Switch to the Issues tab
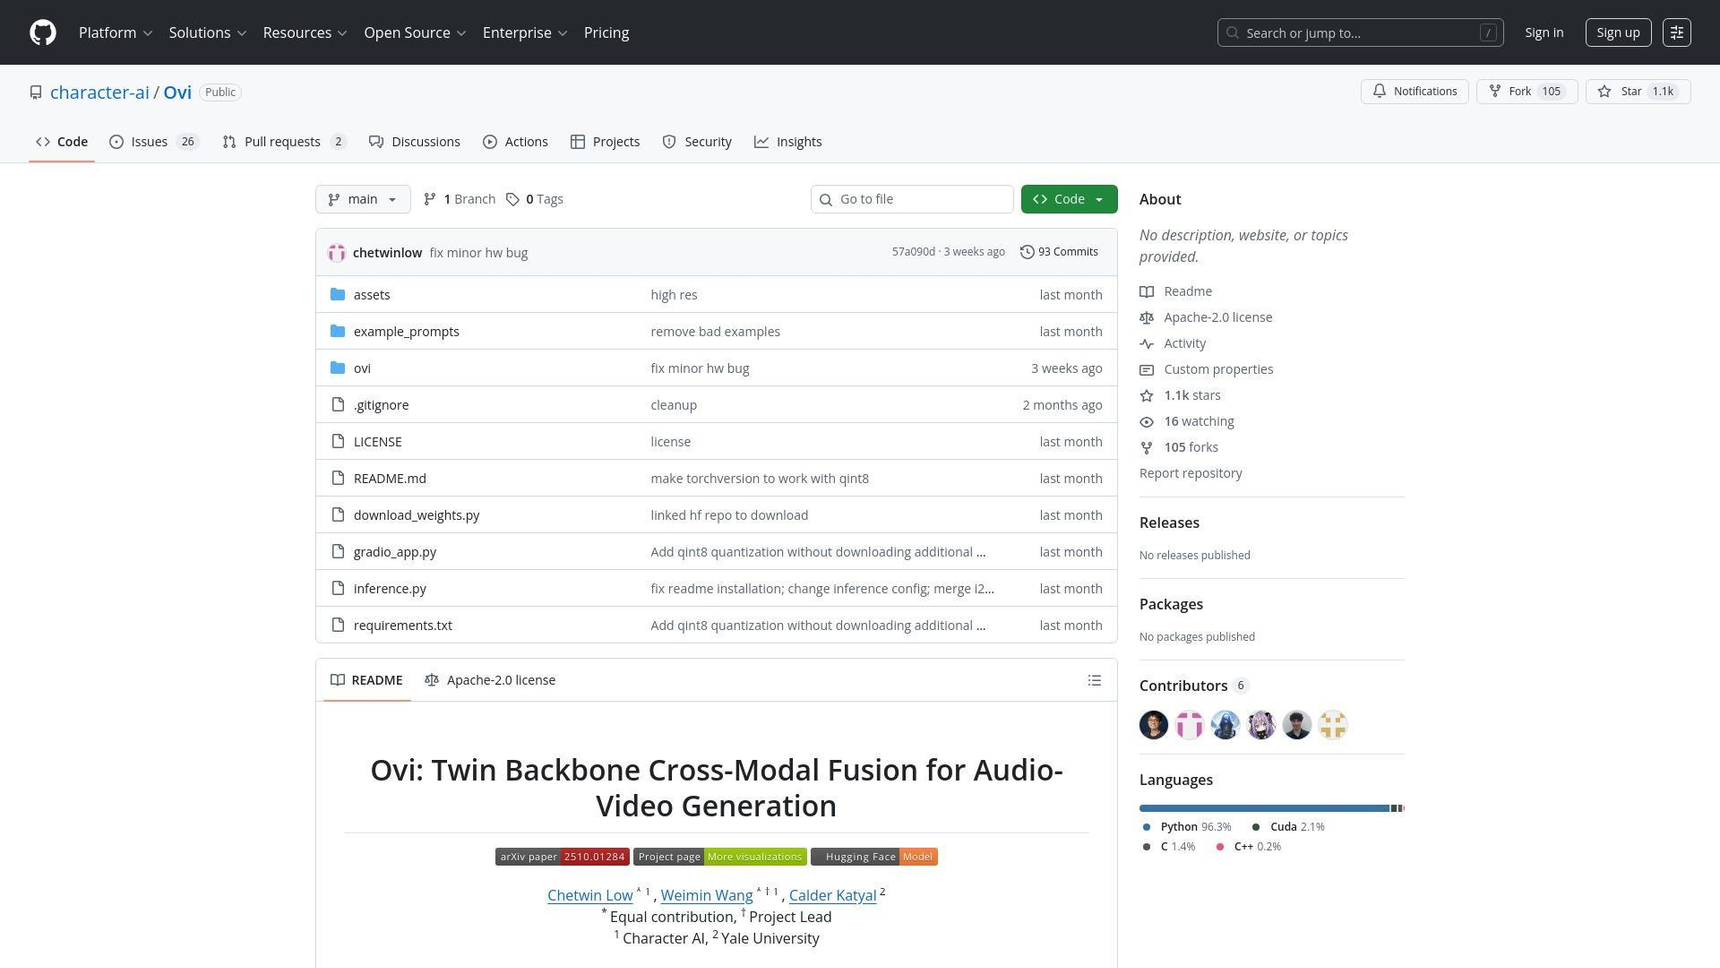 [154, 142]
